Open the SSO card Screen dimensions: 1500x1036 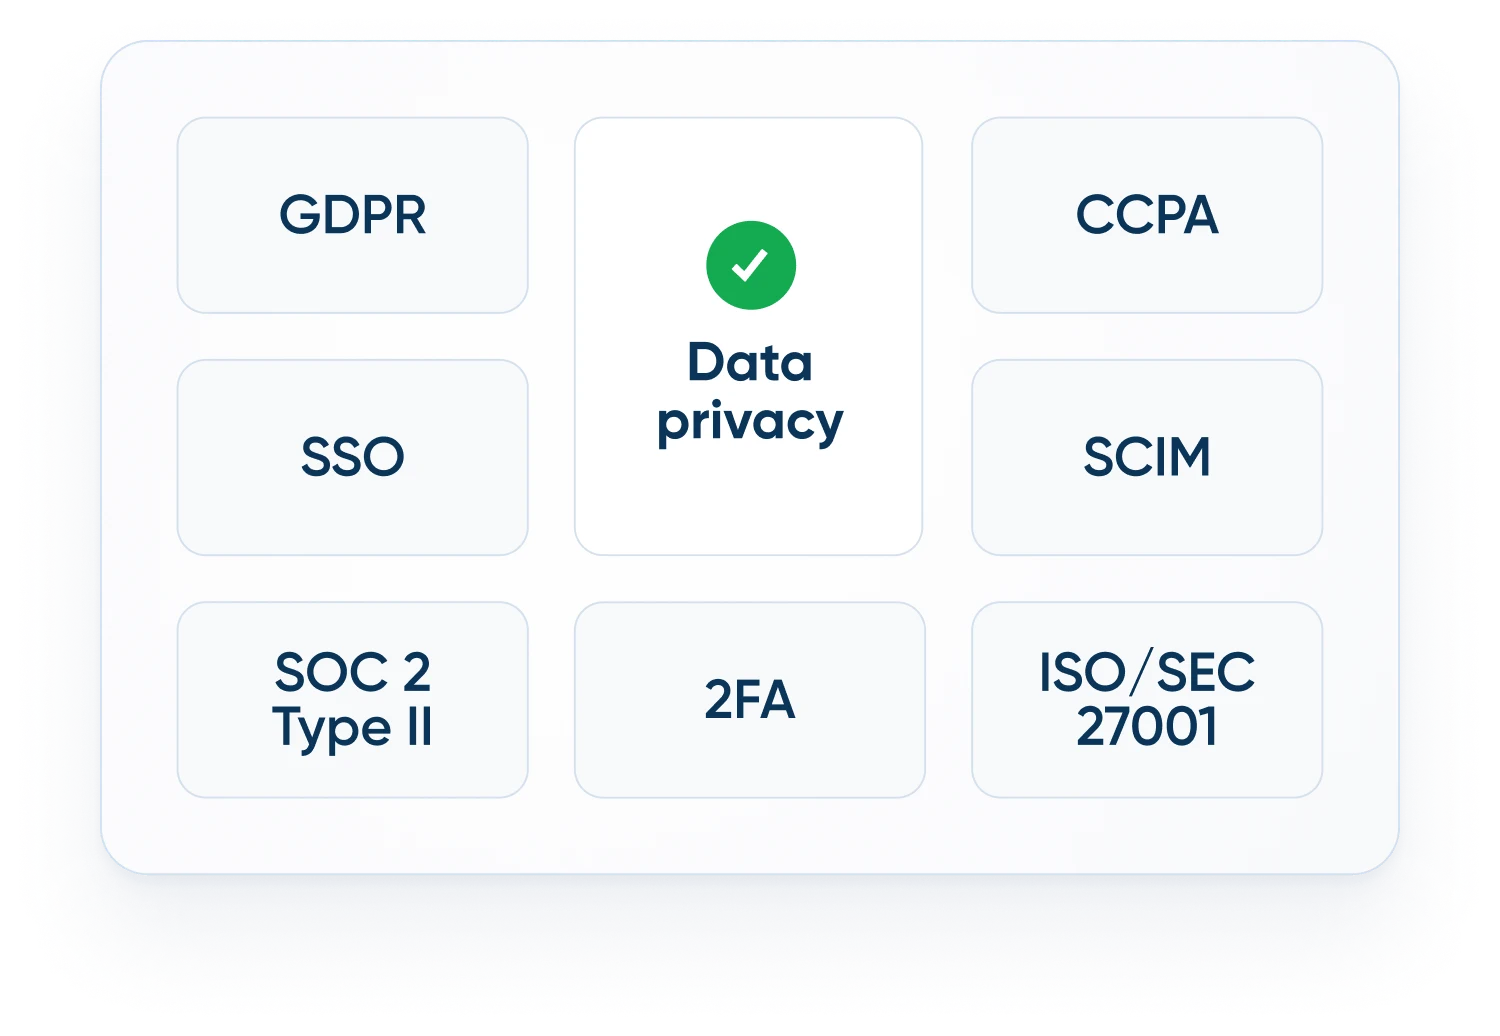(352, 457)
